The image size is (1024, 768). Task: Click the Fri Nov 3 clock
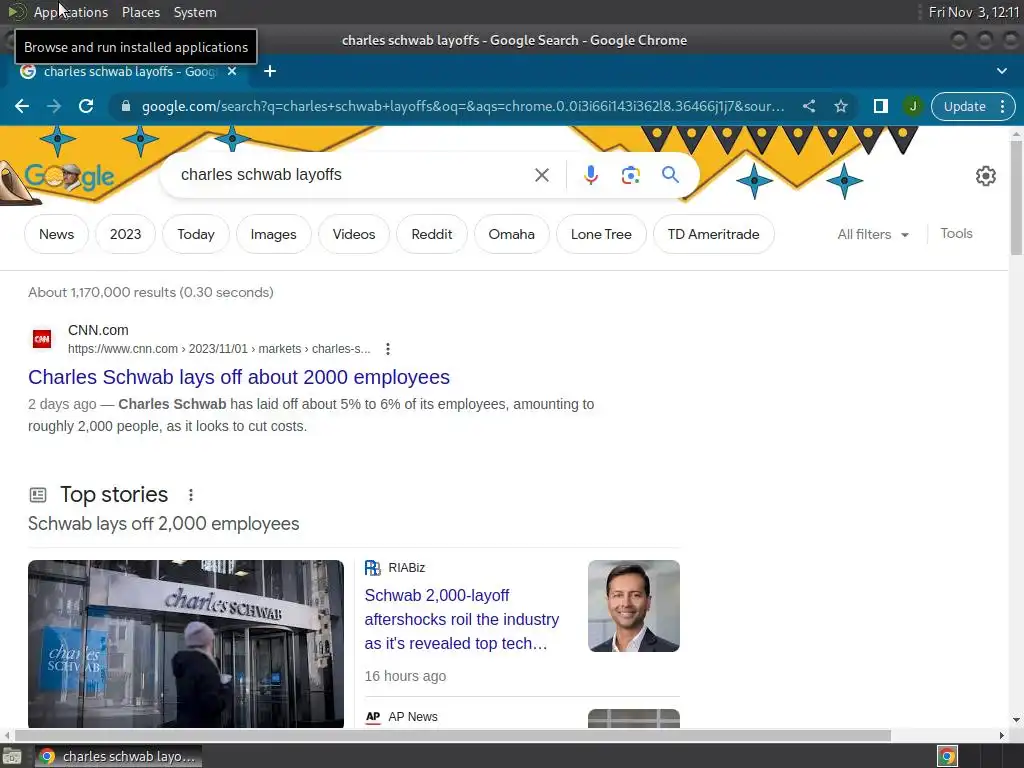(973, 12)
